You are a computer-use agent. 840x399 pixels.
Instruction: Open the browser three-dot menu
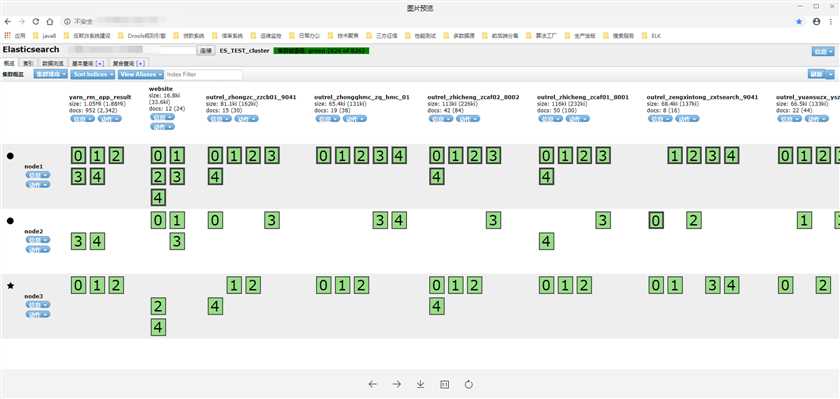[x=831, y=21]
